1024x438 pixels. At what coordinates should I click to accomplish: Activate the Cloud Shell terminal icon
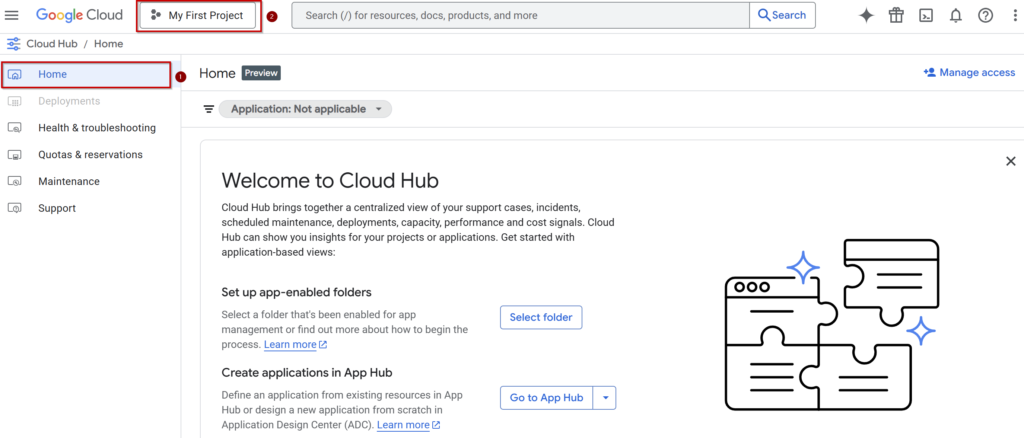[x=925, y=16]
